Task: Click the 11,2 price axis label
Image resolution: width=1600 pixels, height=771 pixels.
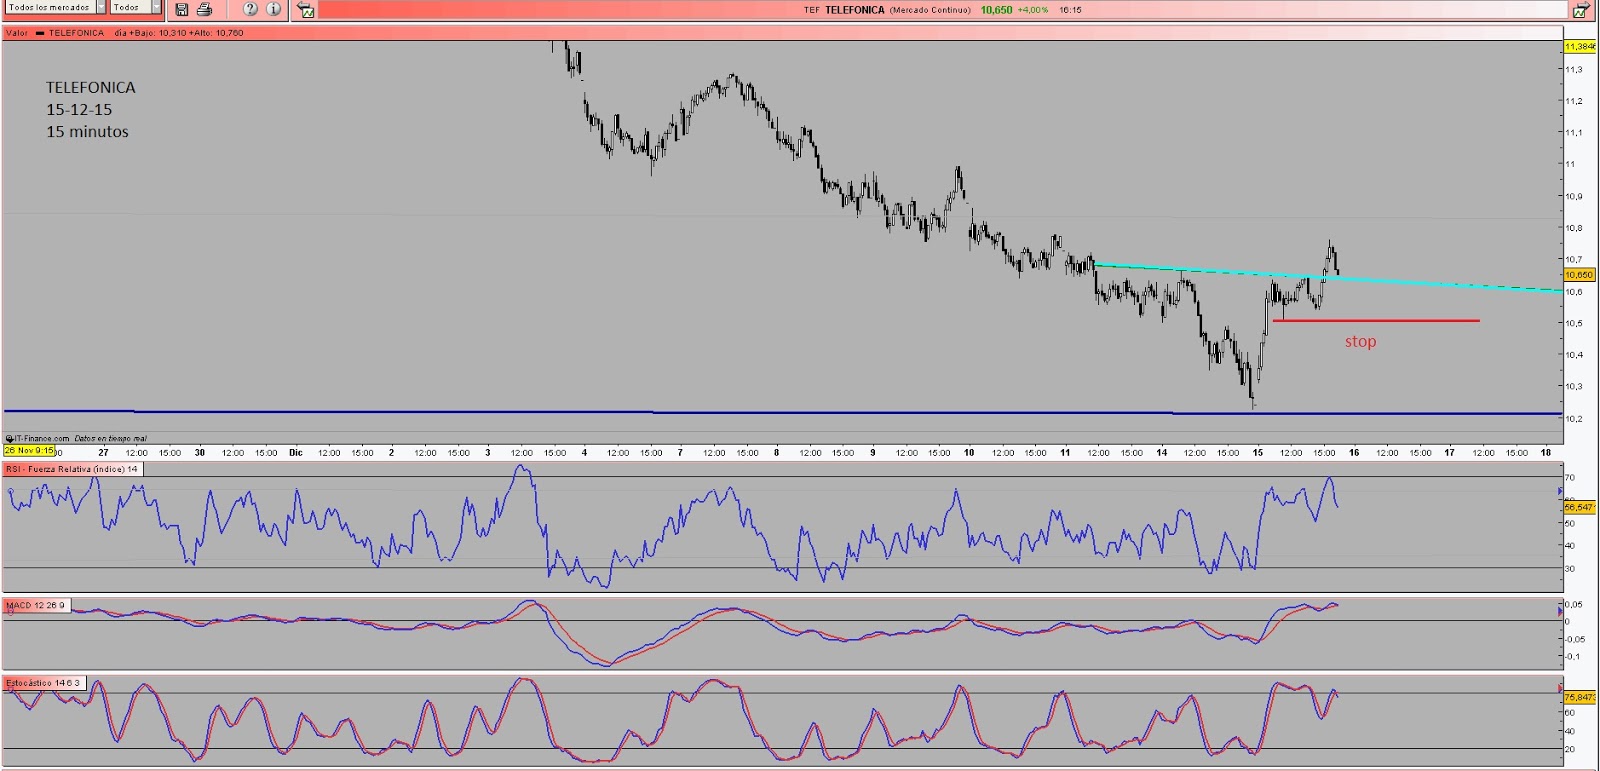Action: [x=1574, y=101]
